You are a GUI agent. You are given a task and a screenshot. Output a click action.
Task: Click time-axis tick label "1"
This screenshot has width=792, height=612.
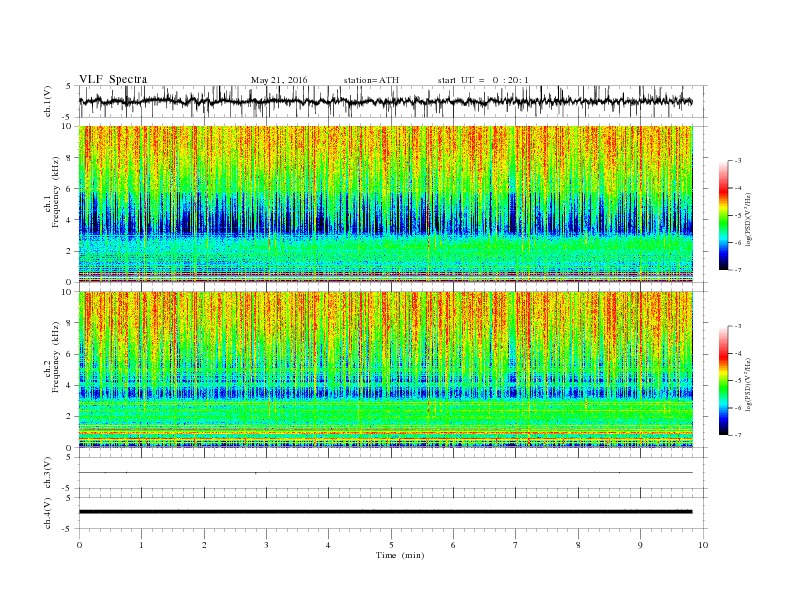pos(142,545)
